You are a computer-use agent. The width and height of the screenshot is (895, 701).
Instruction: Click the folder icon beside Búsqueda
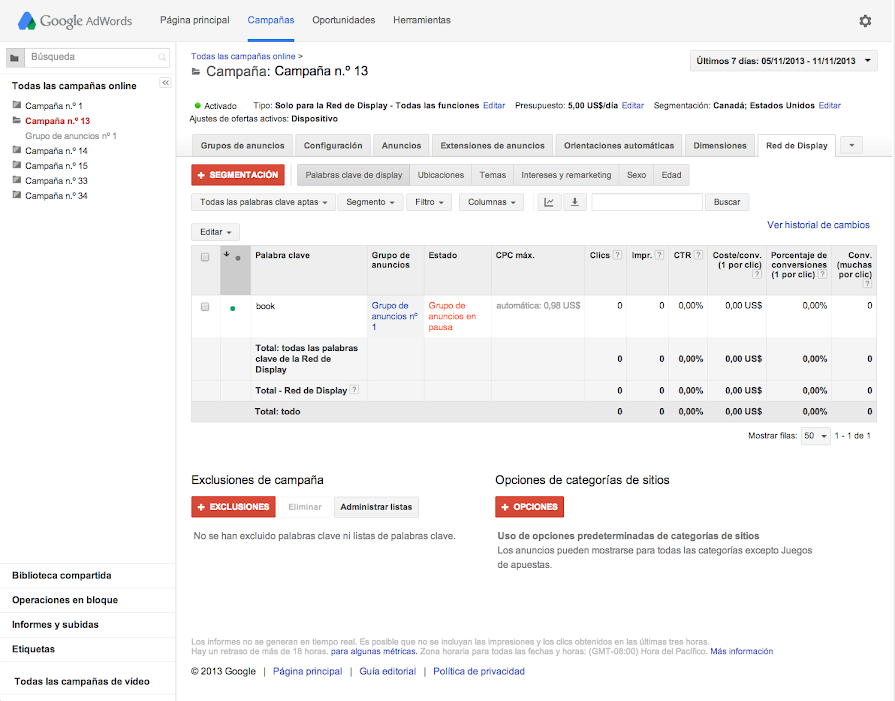tap(15, 58)
